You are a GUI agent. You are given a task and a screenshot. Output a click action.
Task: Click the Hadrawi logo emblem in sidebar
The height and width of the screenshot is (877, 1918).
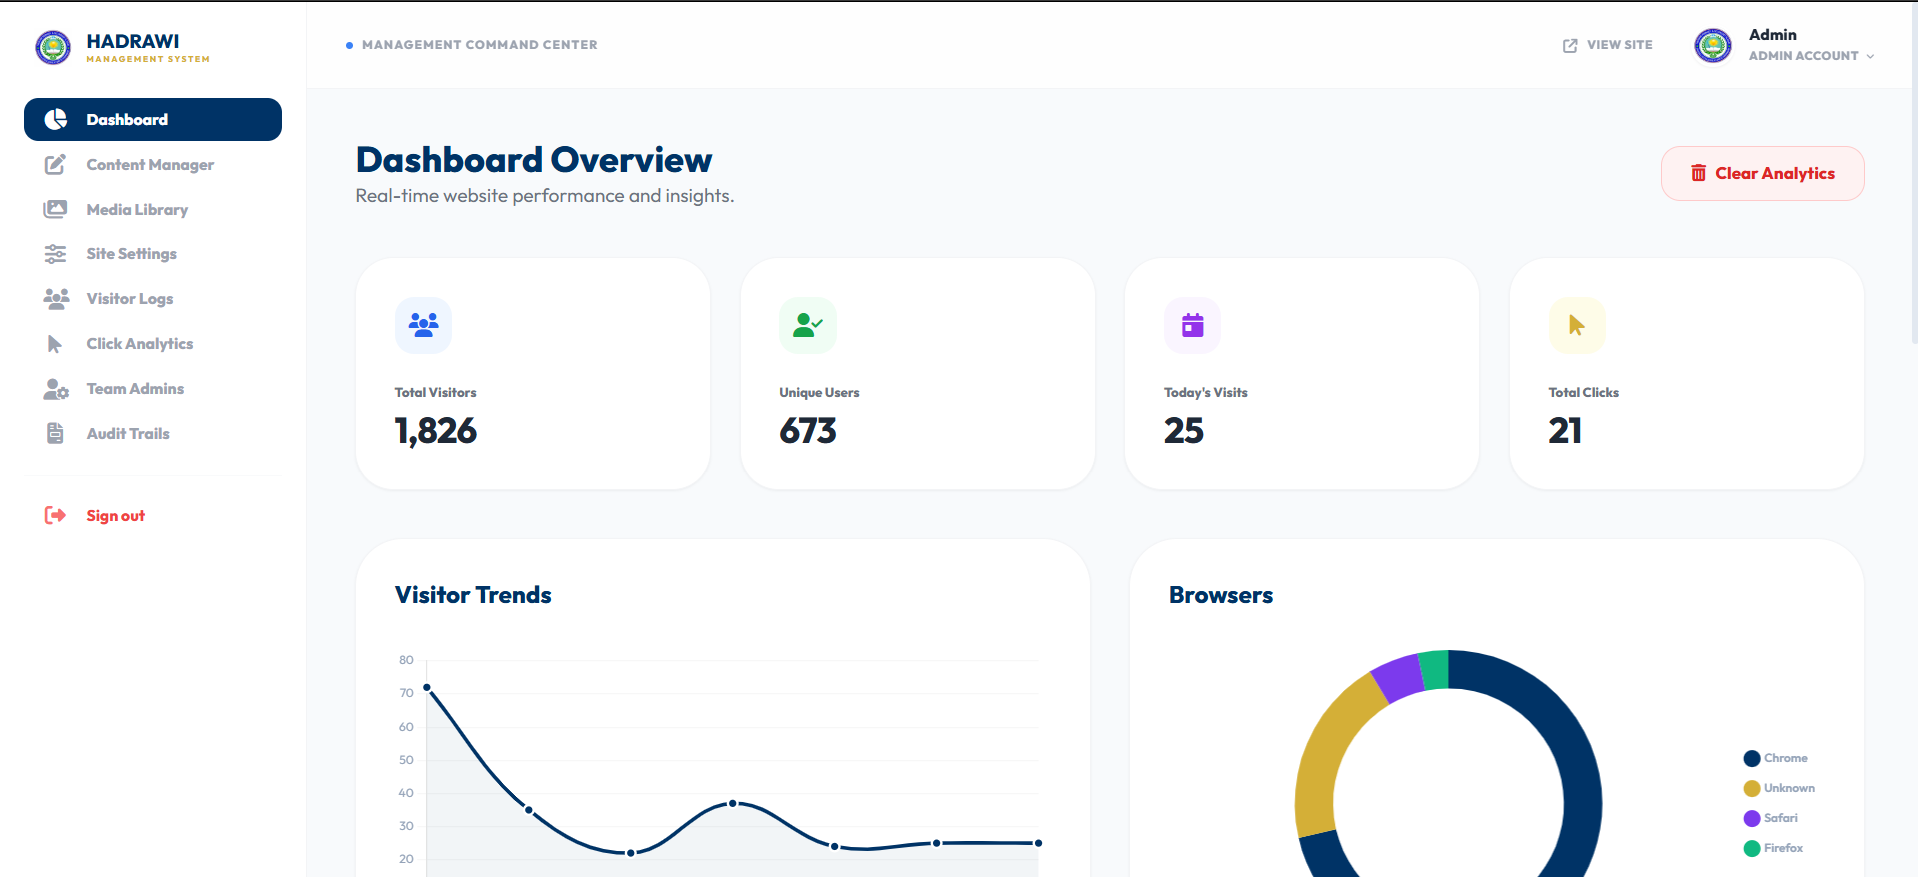pos(53,47)
